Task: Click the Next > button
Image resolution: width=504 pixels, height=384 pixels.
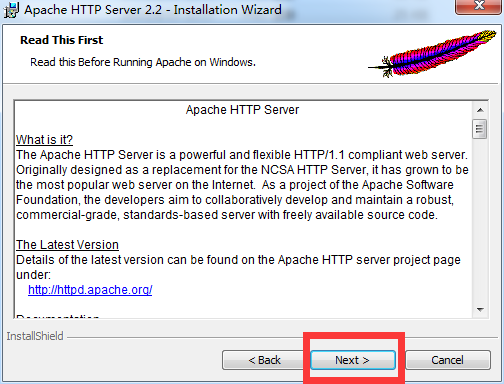Action: [x=353, y=360]
